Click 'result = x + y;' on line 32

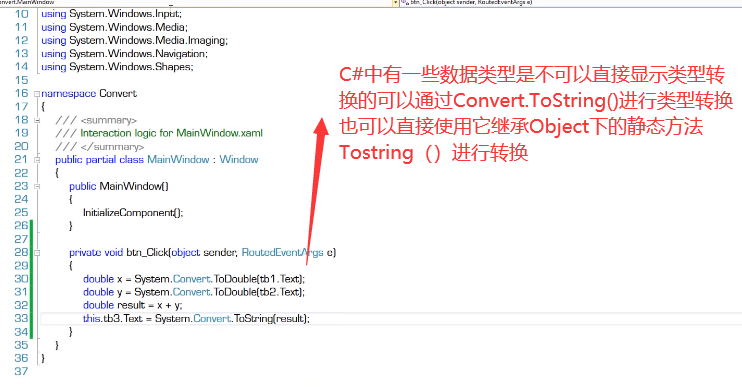pyautogui.click(x=150, y=305)
